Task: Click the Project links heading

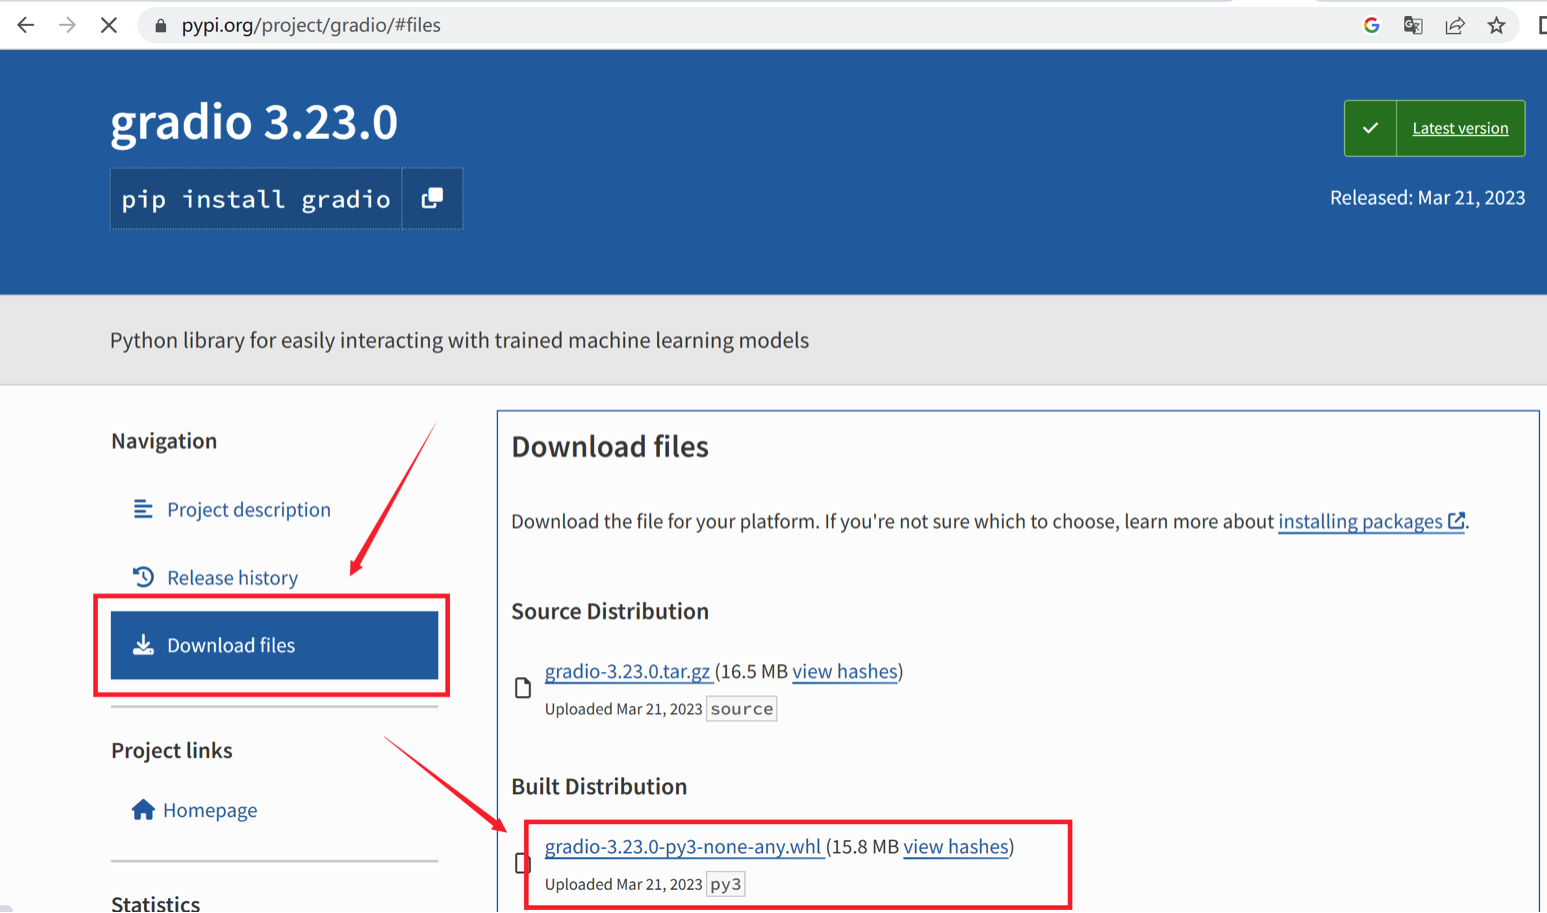Action: [x=172, y=750]
